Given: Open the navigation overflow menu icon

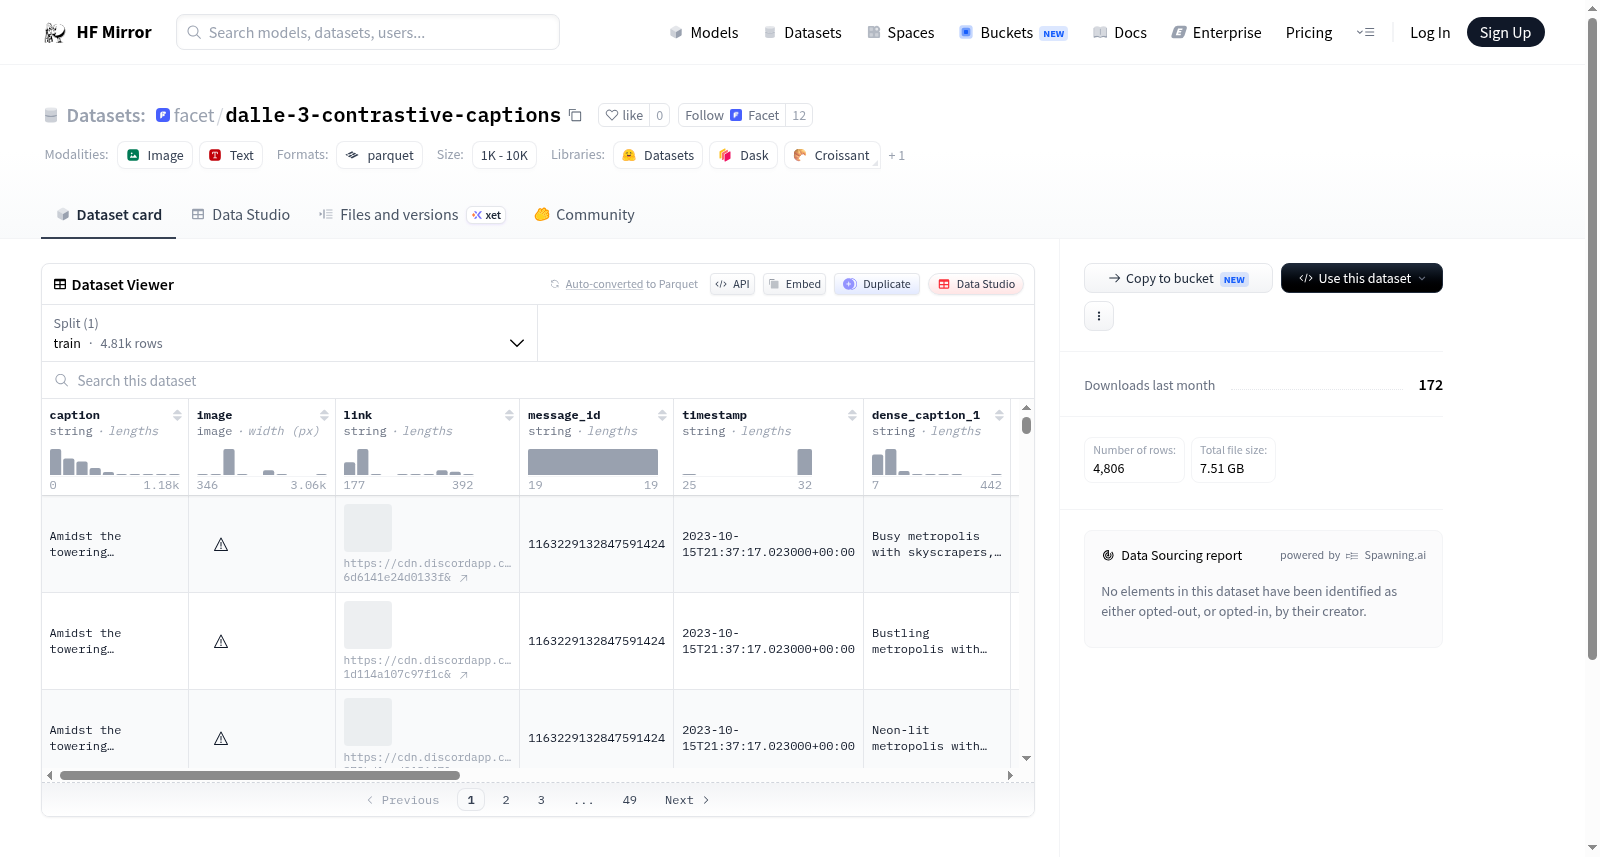Looking at the screenshot, I should coord(1365,32).
